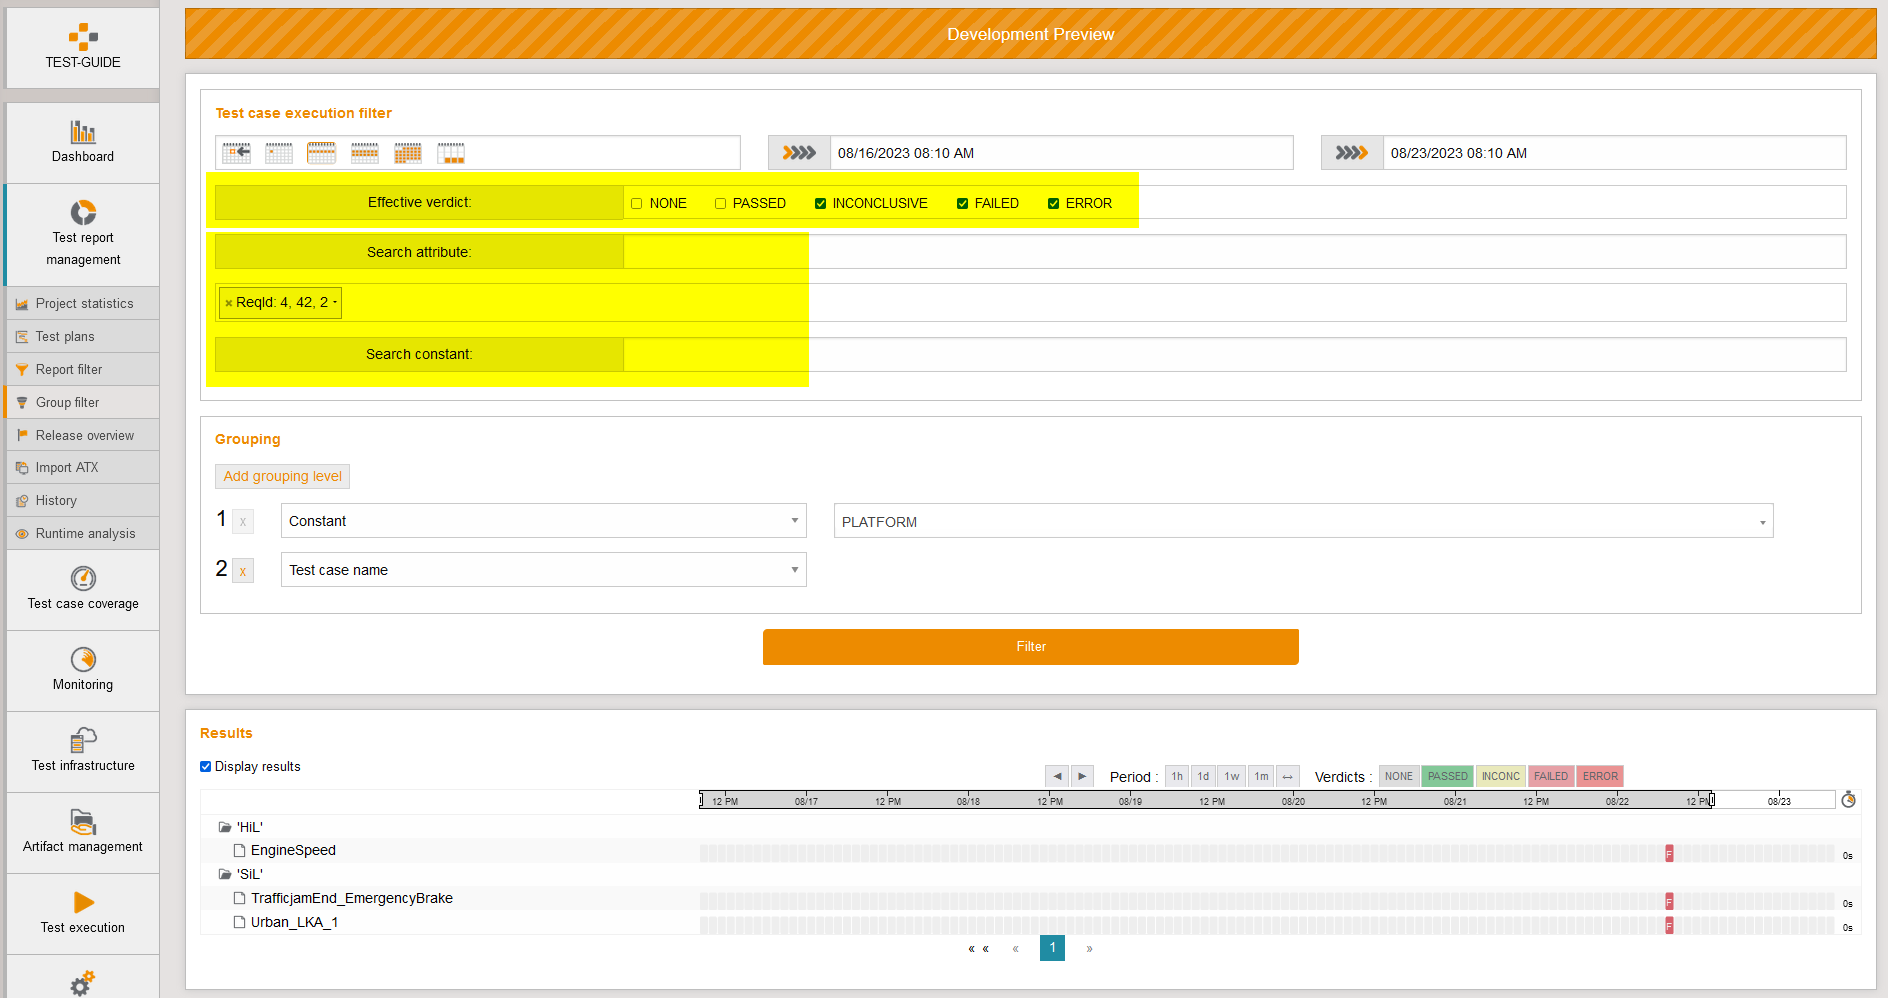Click the arrows icon before the start date
This screenshot has height=998, width=1888.
click(x=799, y=153)
